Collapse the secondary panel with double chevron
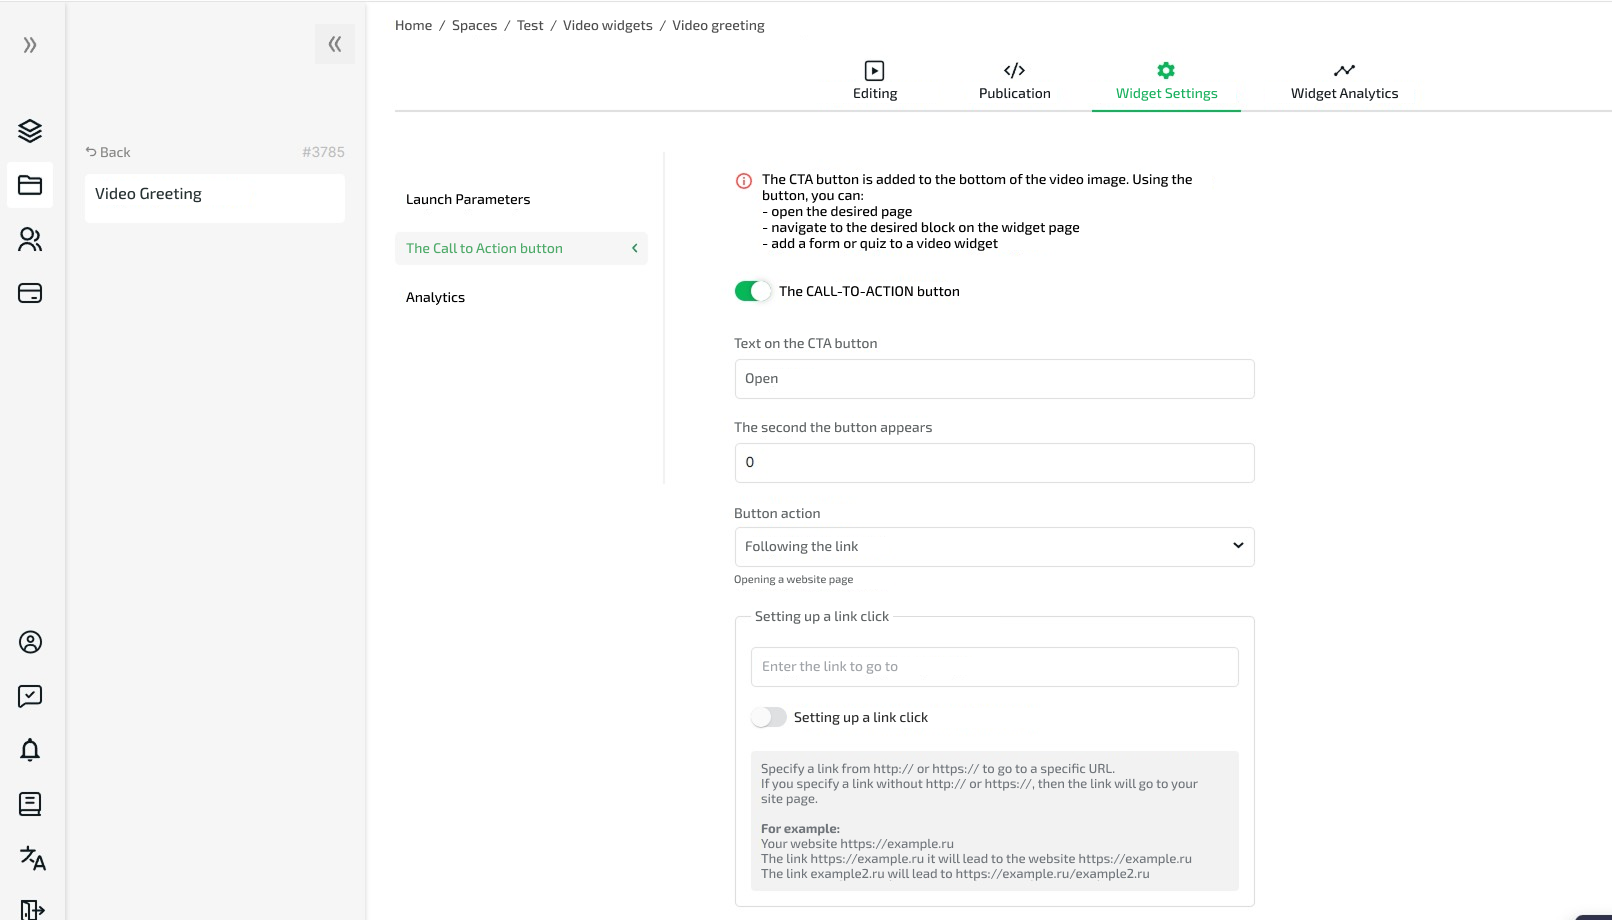This screenshot has height=920, width=1612. (x=334, y=44)
